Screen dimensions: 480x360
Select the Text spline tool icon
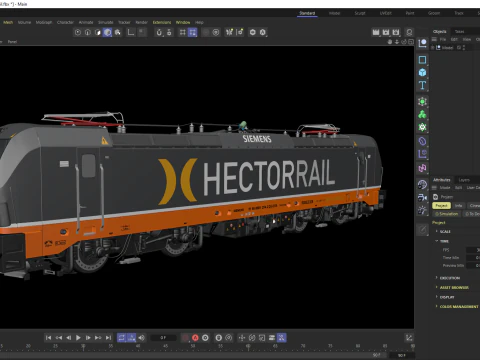click(422, 85)
